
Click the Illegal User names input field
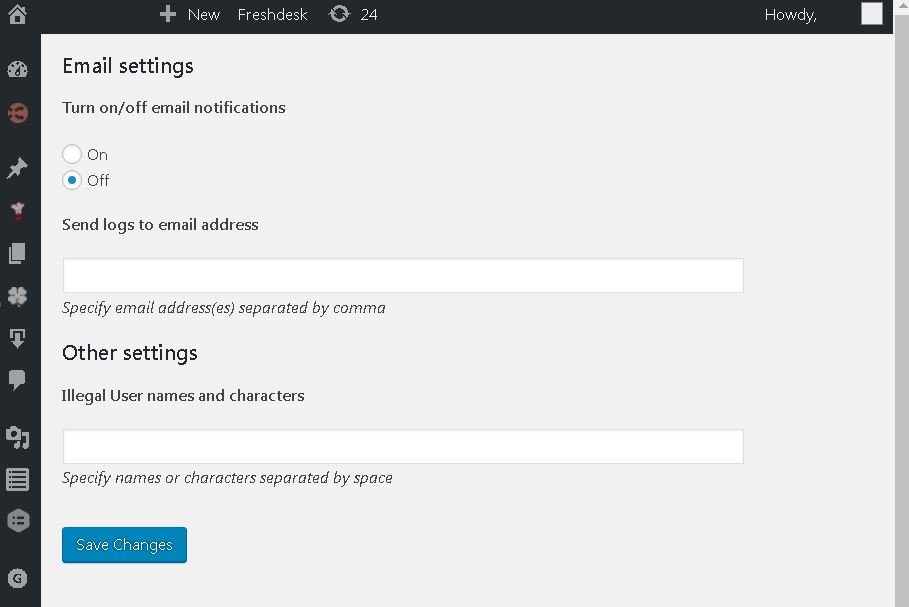coord(403,447)
